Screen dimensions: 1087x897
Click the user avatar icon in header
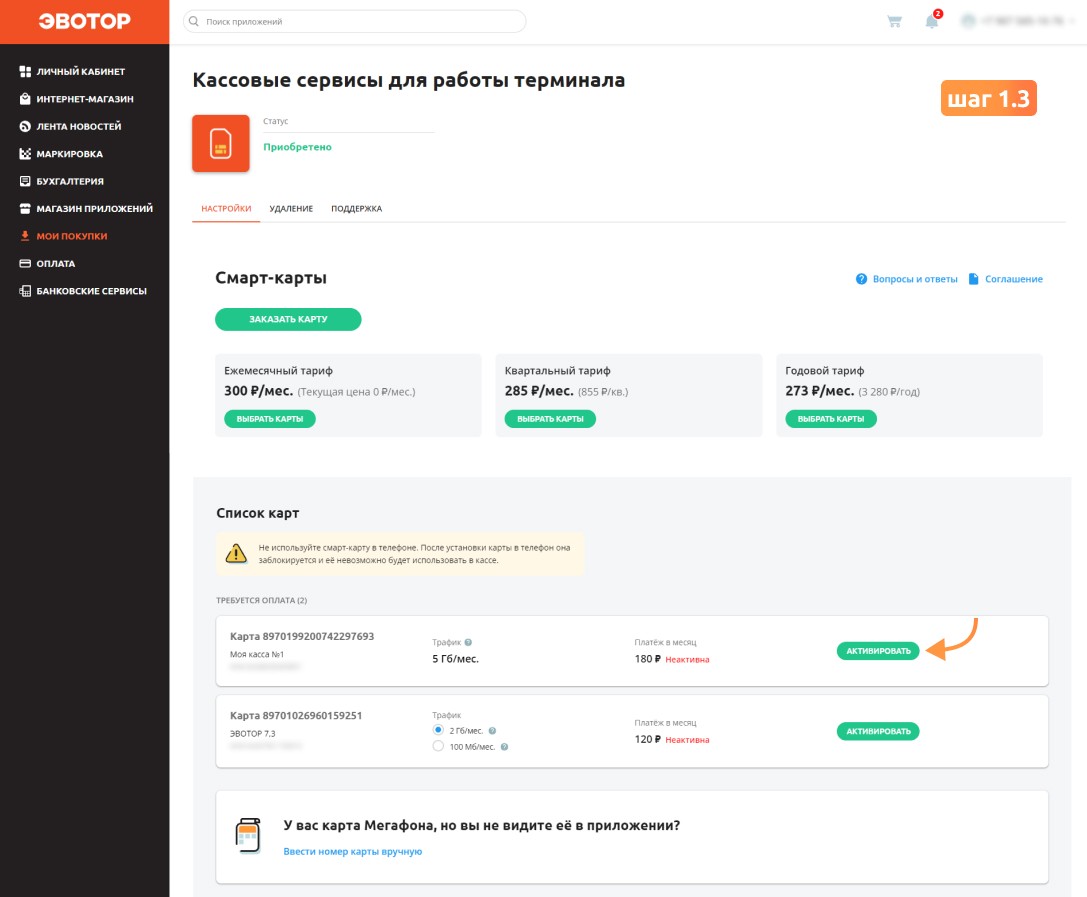click(968, 21)
